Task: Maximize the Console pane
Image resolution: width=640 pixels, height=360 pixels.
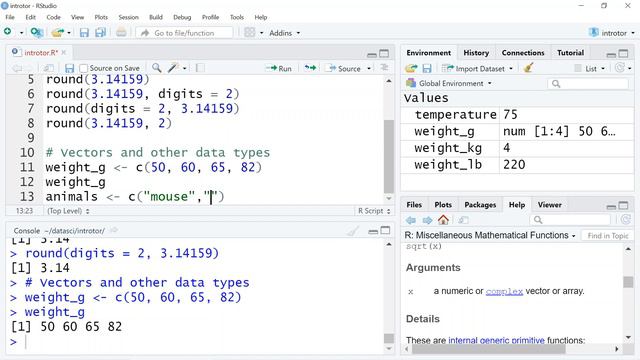Action: (x=385, y=231)
